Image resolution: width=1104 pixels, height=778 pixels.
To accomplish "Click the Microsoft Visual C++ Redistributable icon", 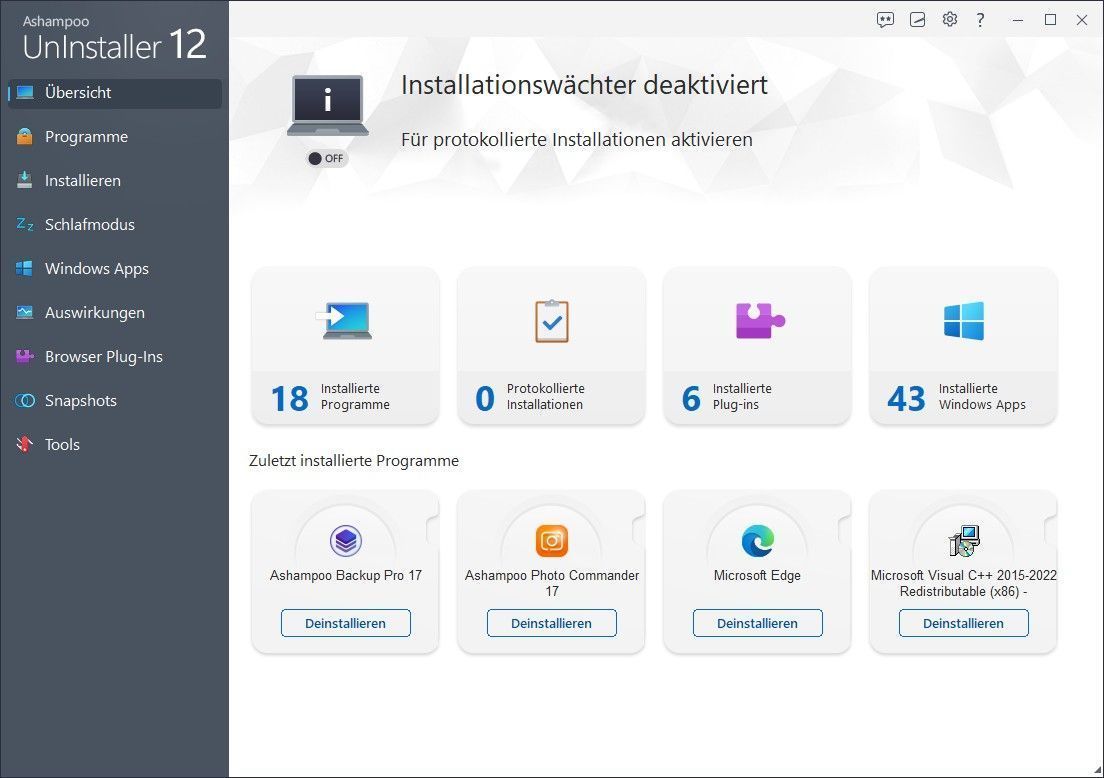I will (963, 541).
